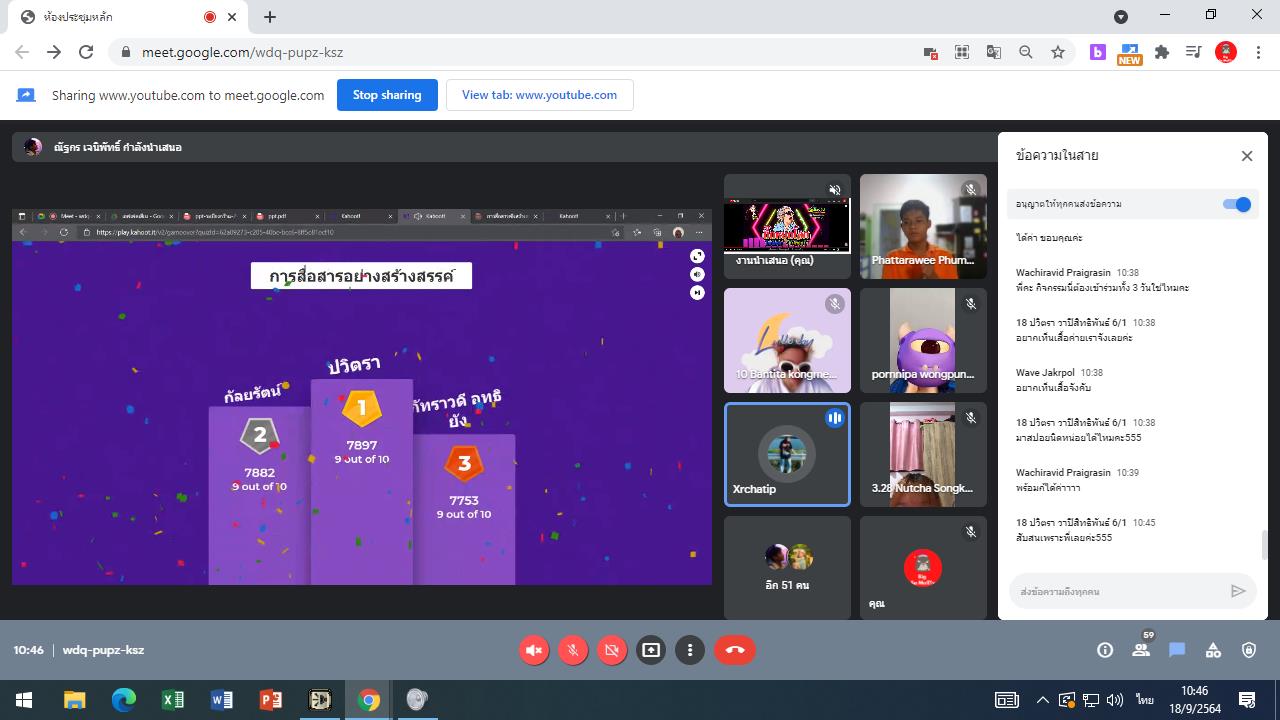Click Stop sharing button
Screen dimensions: 1280x720
[x=387, y=95]
